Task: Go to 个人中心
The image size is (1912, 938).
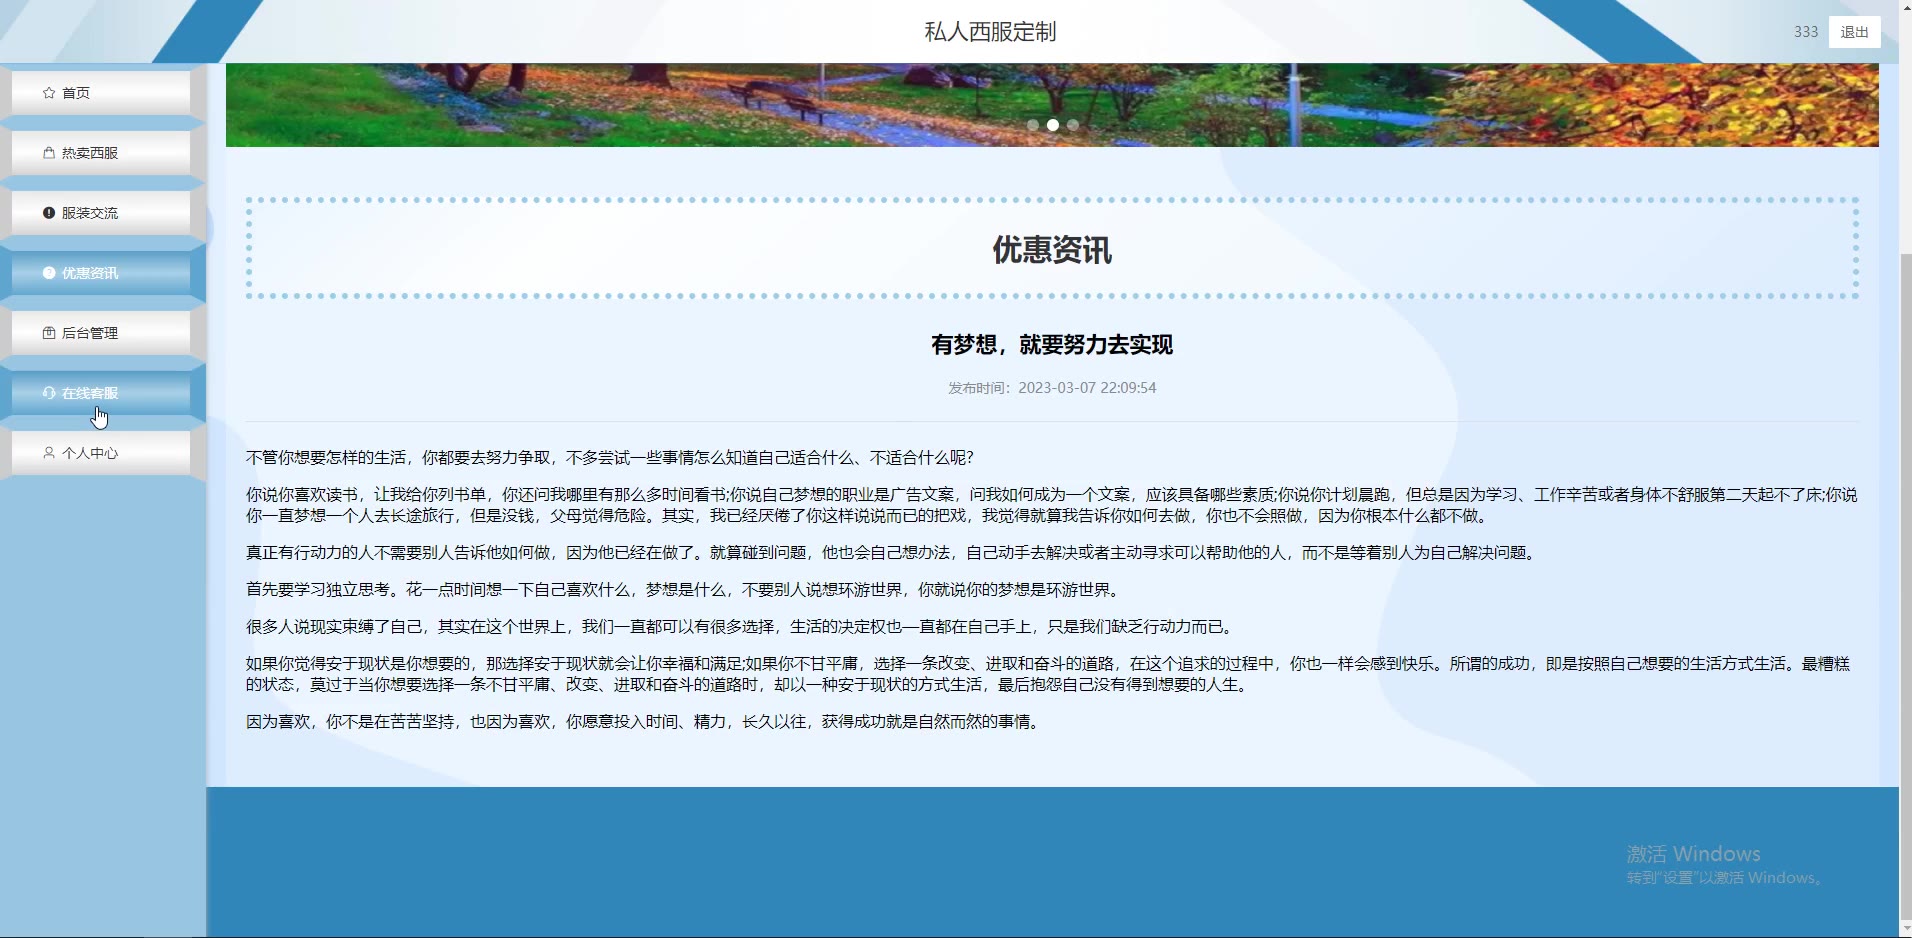Action: point(101,453)
